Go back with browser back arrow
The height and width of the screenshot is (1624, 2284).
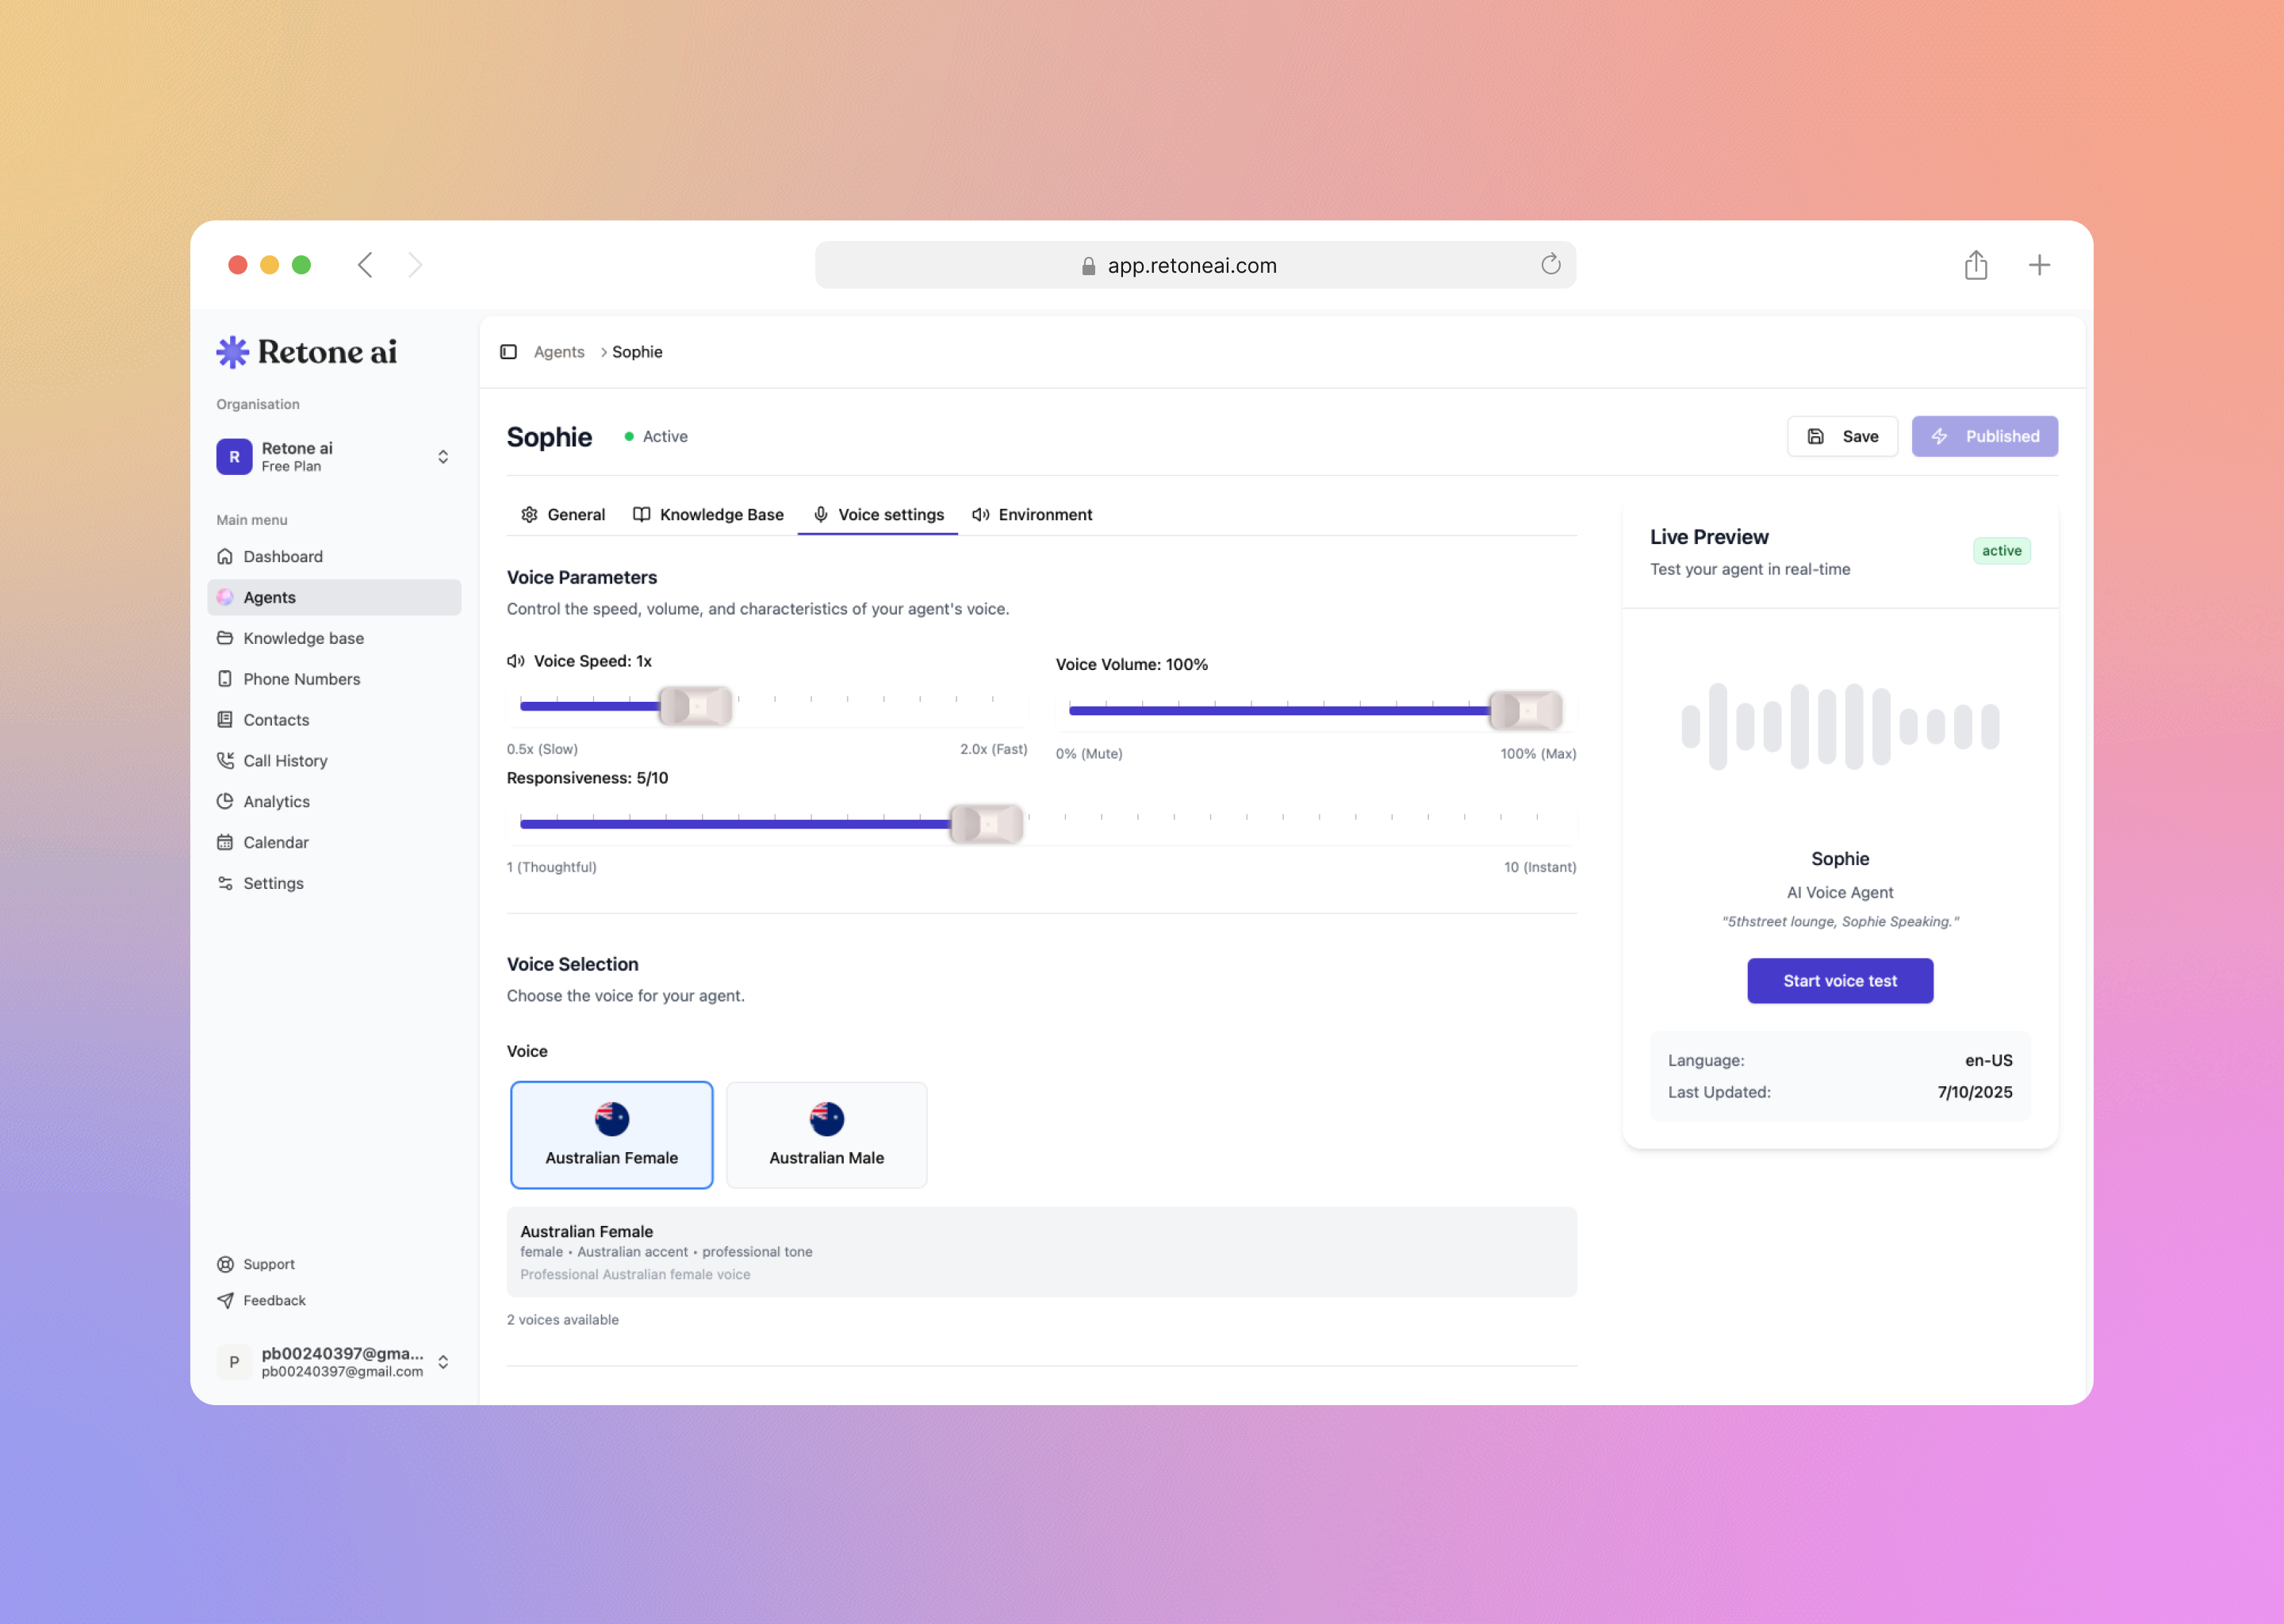[x=365, y=265]
